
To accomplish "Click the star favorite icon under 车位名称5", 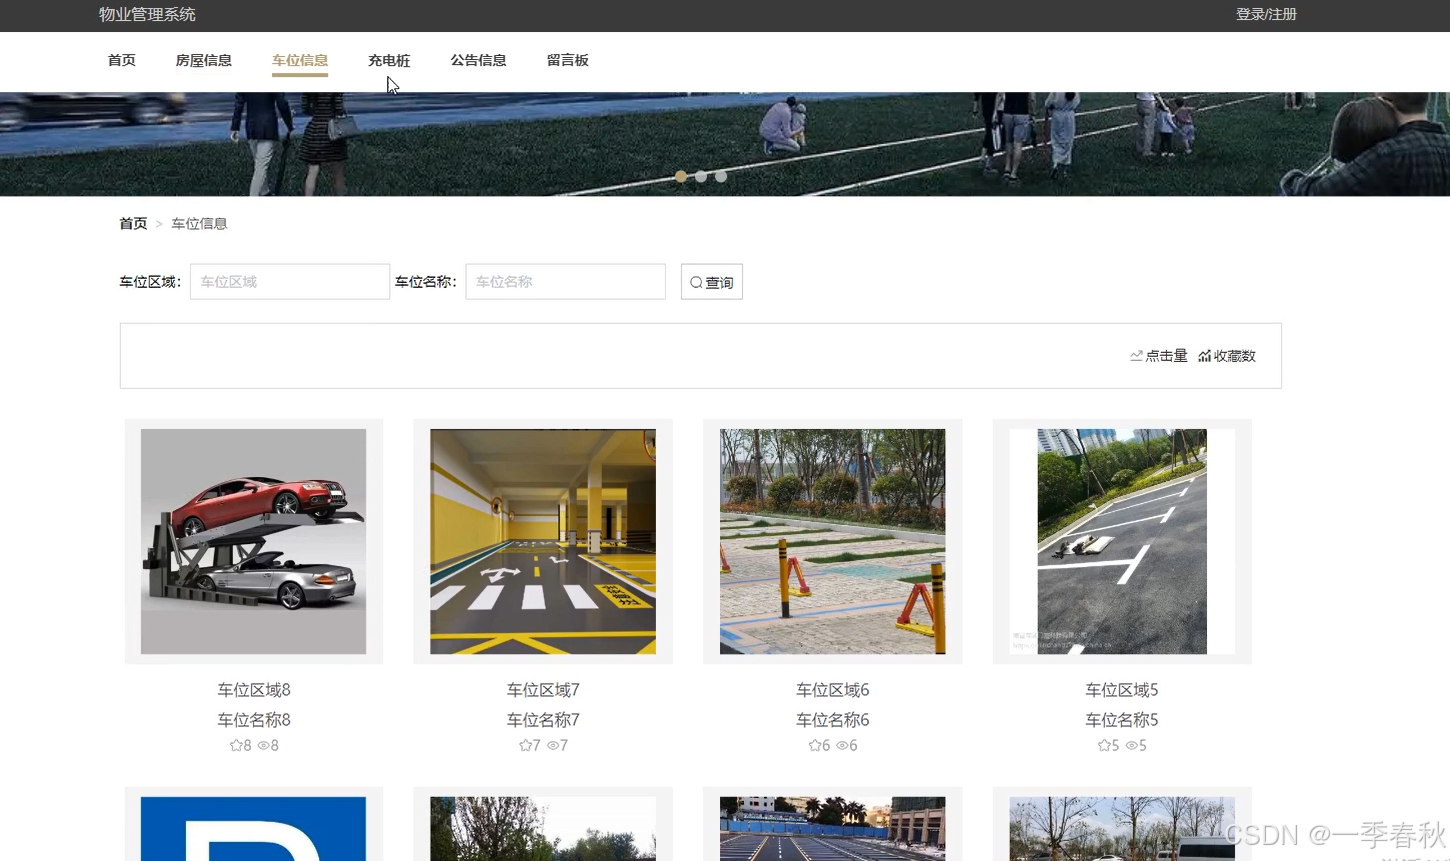I will pyautogui.click(x=1104, y=745).
